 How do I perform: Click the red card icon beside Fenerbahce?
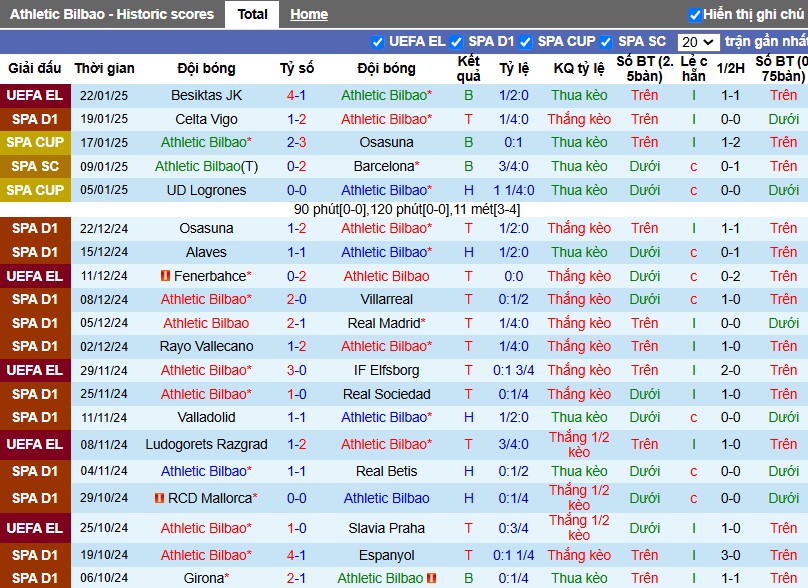coord(165,276)
